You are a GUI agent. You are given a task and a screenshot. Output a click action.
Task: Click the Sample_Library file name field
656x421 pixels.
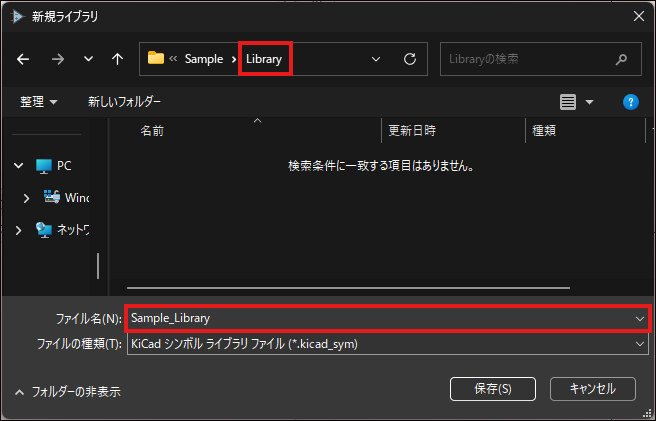click(x=380, y=318)
